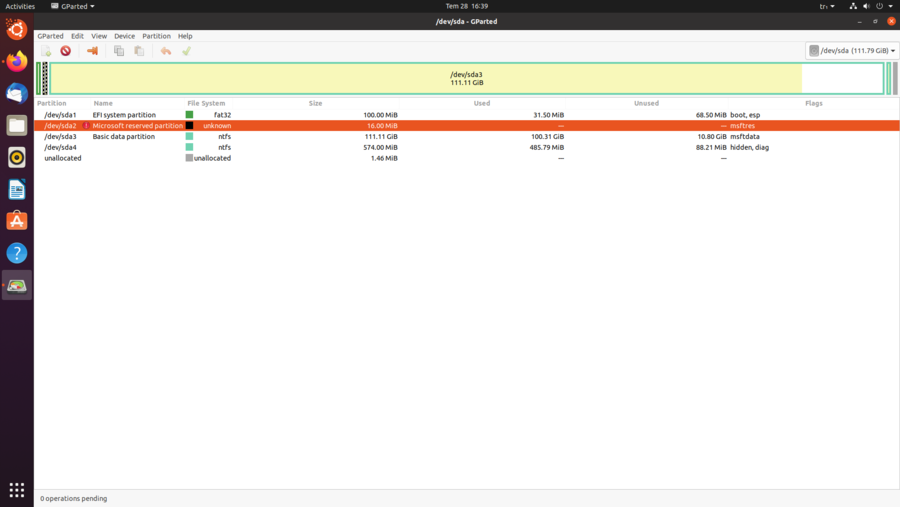Screen dimensions: 900x507
Task: Click the Resize/Move partition toolbar icon
Action: [x=92, y=51]
